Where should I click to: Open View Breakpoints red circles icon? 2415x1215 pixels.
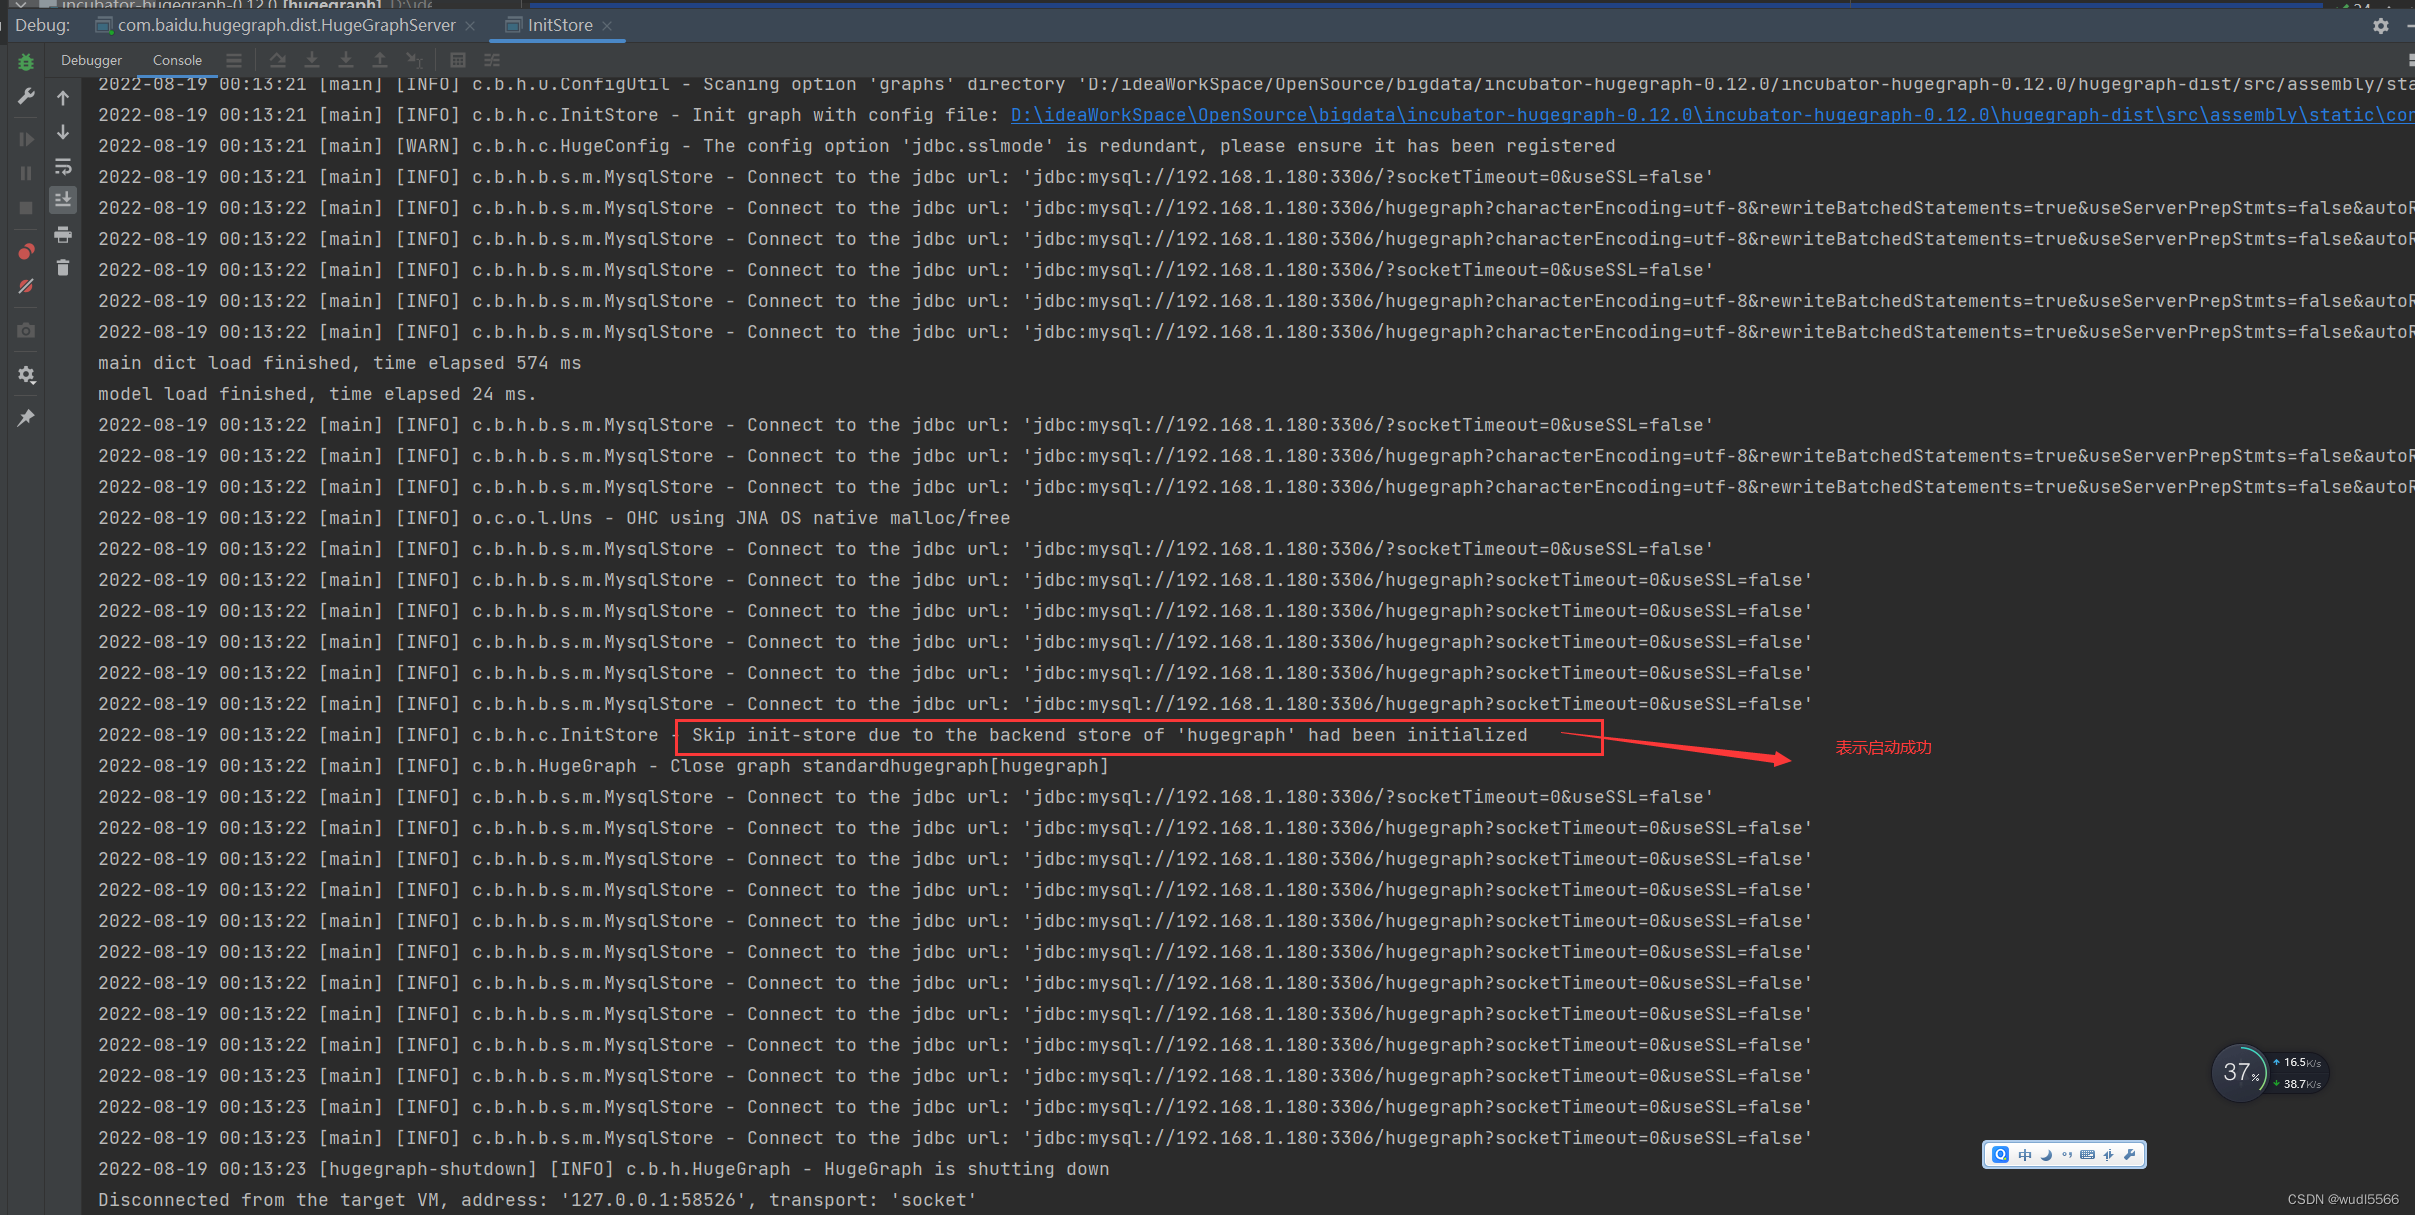point(26,251)
